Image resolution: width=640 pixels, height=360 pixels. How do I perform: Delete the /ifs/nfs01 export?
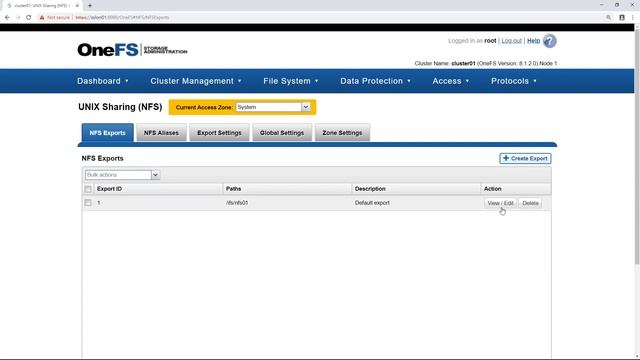(x=530, y=203)
